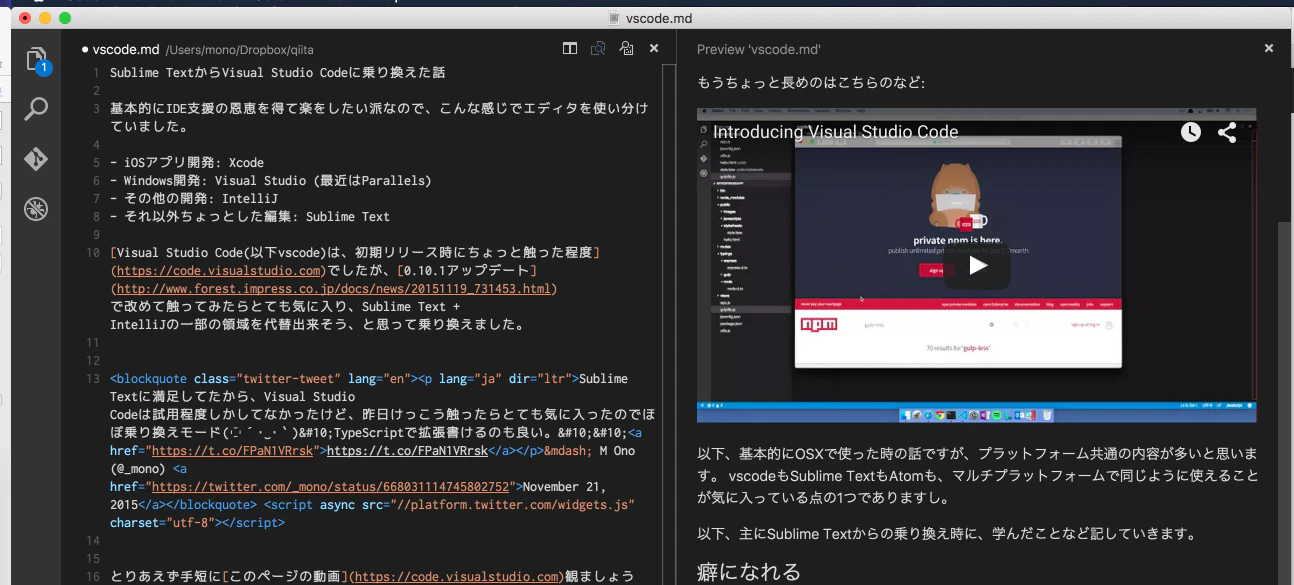Click the vscode.md file name in editor header

point(126,49)
